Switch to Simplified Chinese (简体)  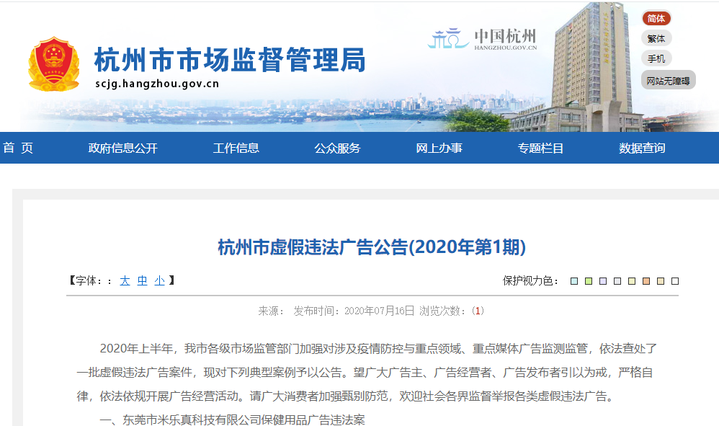(x=656, y=18)
